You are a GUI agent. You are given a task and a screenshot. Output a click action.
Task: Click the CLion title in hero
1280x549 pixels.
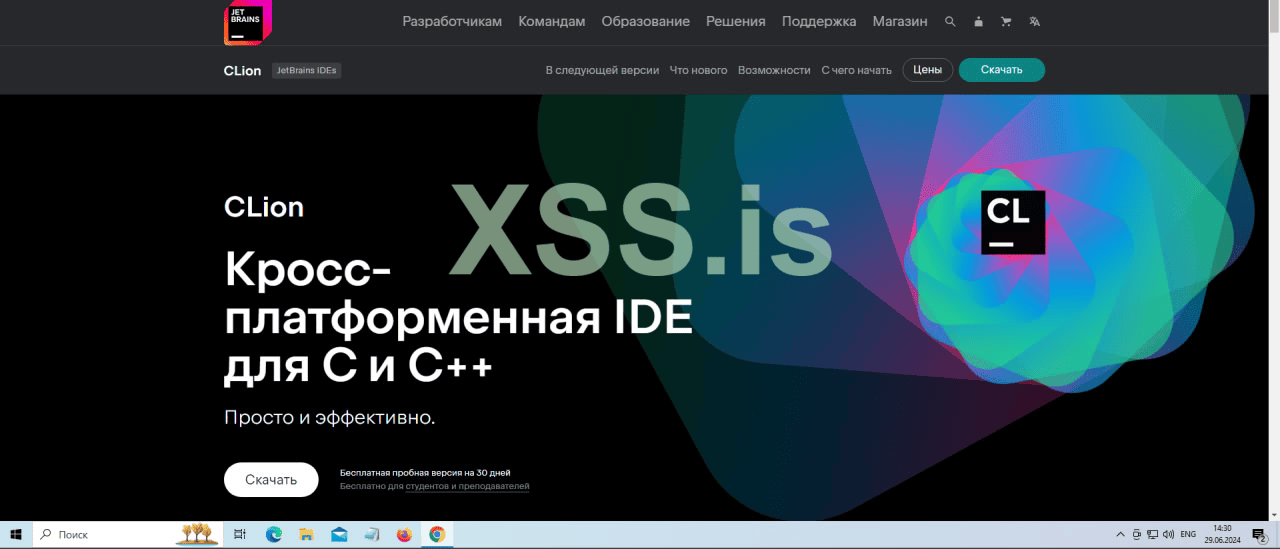tap(264, 207)
